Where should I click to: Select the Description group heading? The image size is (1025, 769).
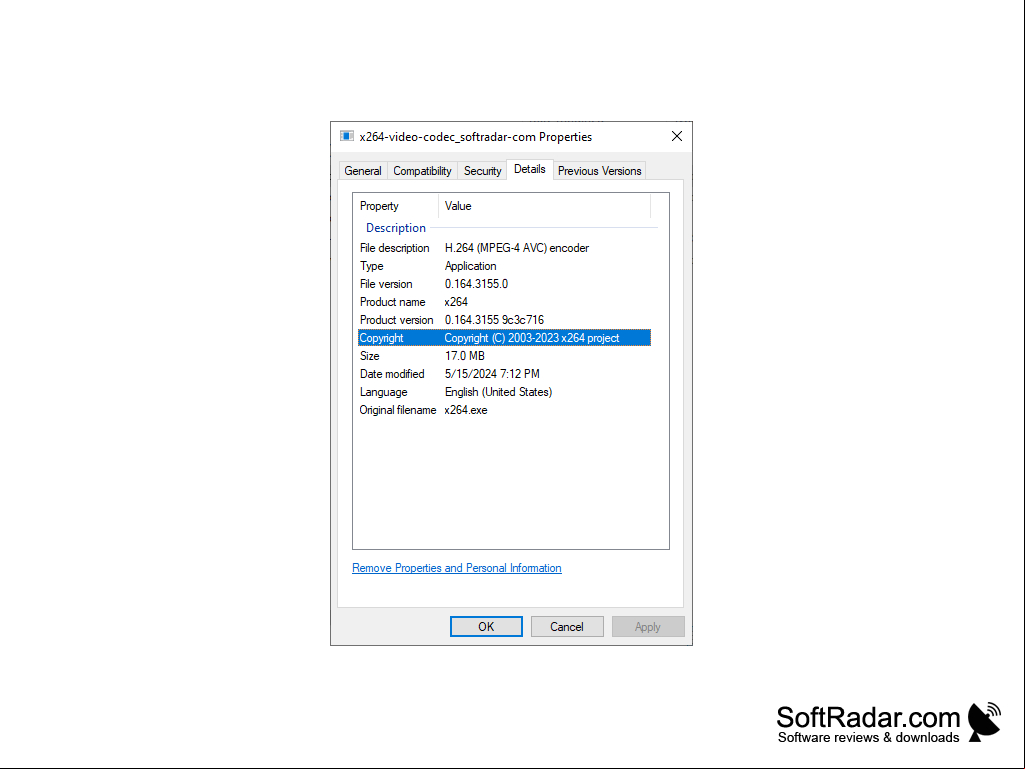(x=395, y=228)
